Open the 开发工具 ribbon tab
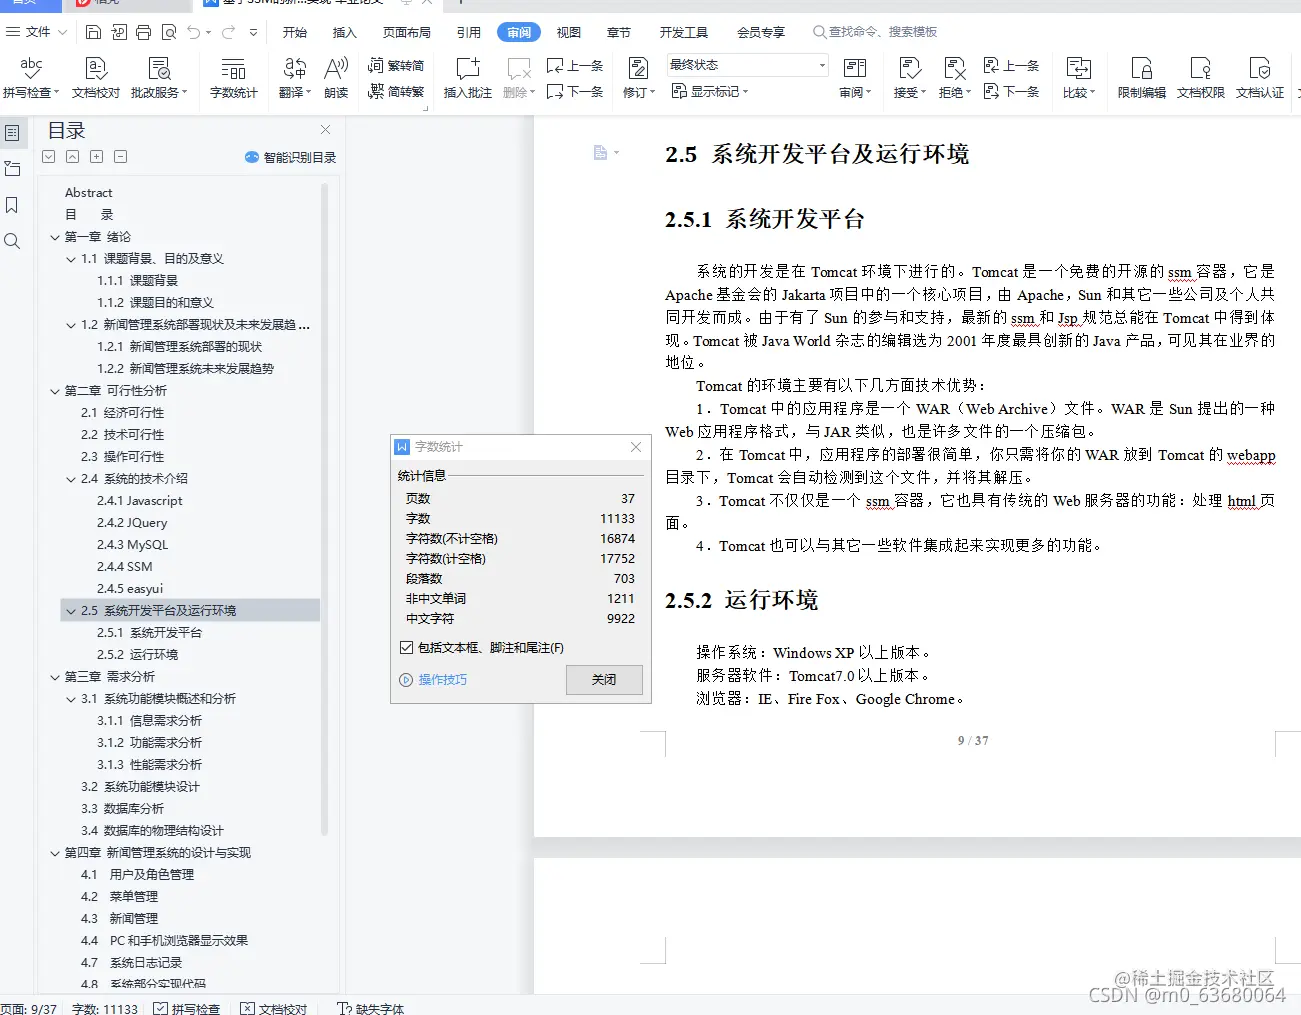This screenshot has width=1301, height=1015. coord(684,31)
